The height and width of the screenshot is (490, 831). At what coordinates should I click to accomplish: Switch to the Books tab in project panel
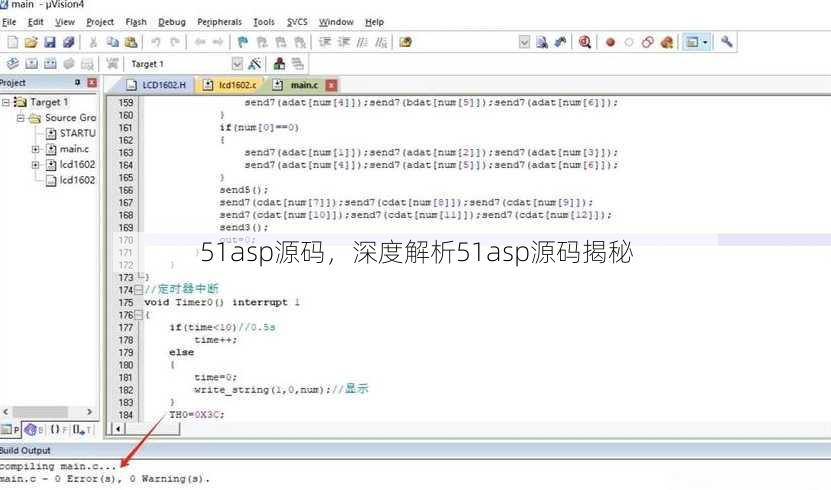pyautogui.click(x=34, y=430)
